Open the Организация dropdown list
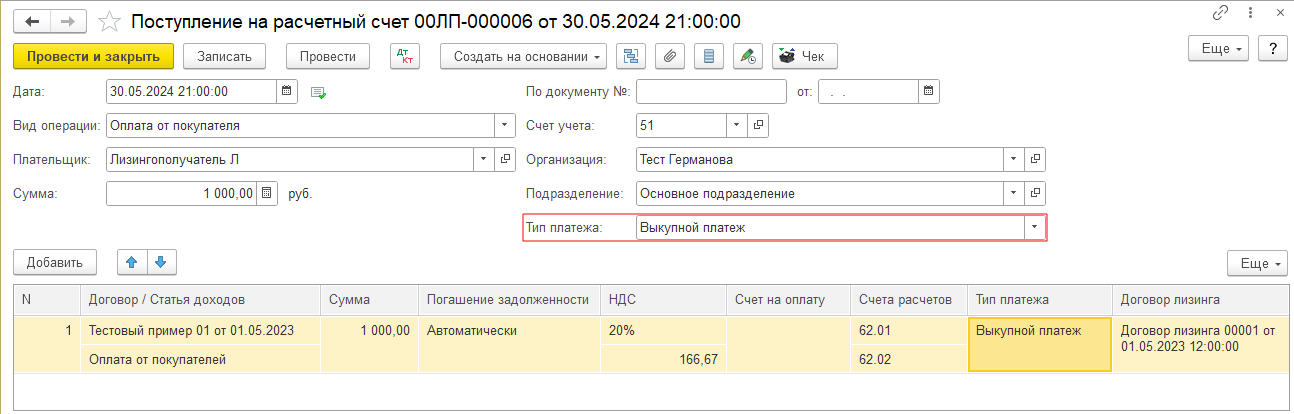The width and height of the screenshot is (1294, 414). point(1014,160)
